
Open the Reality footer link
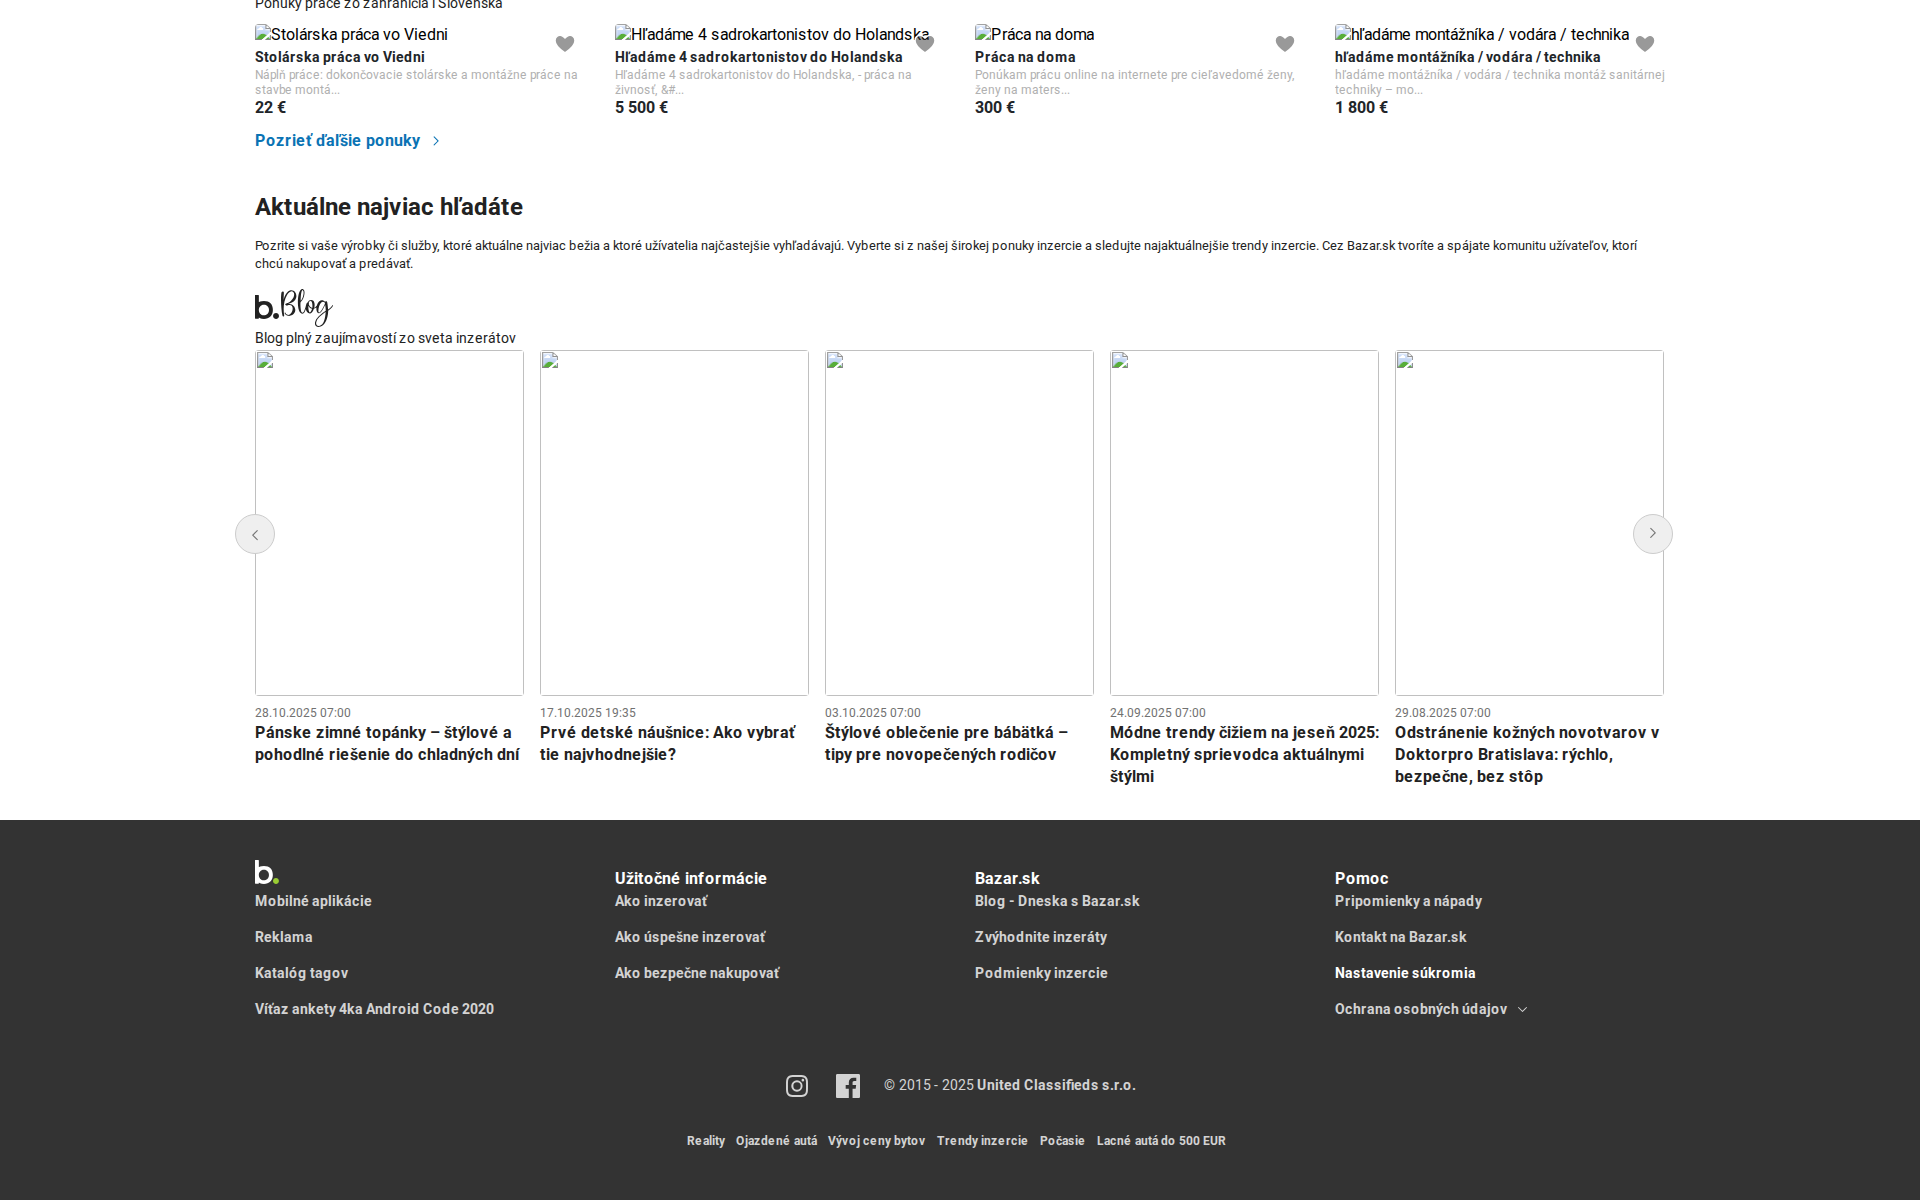coord(705,1141)
